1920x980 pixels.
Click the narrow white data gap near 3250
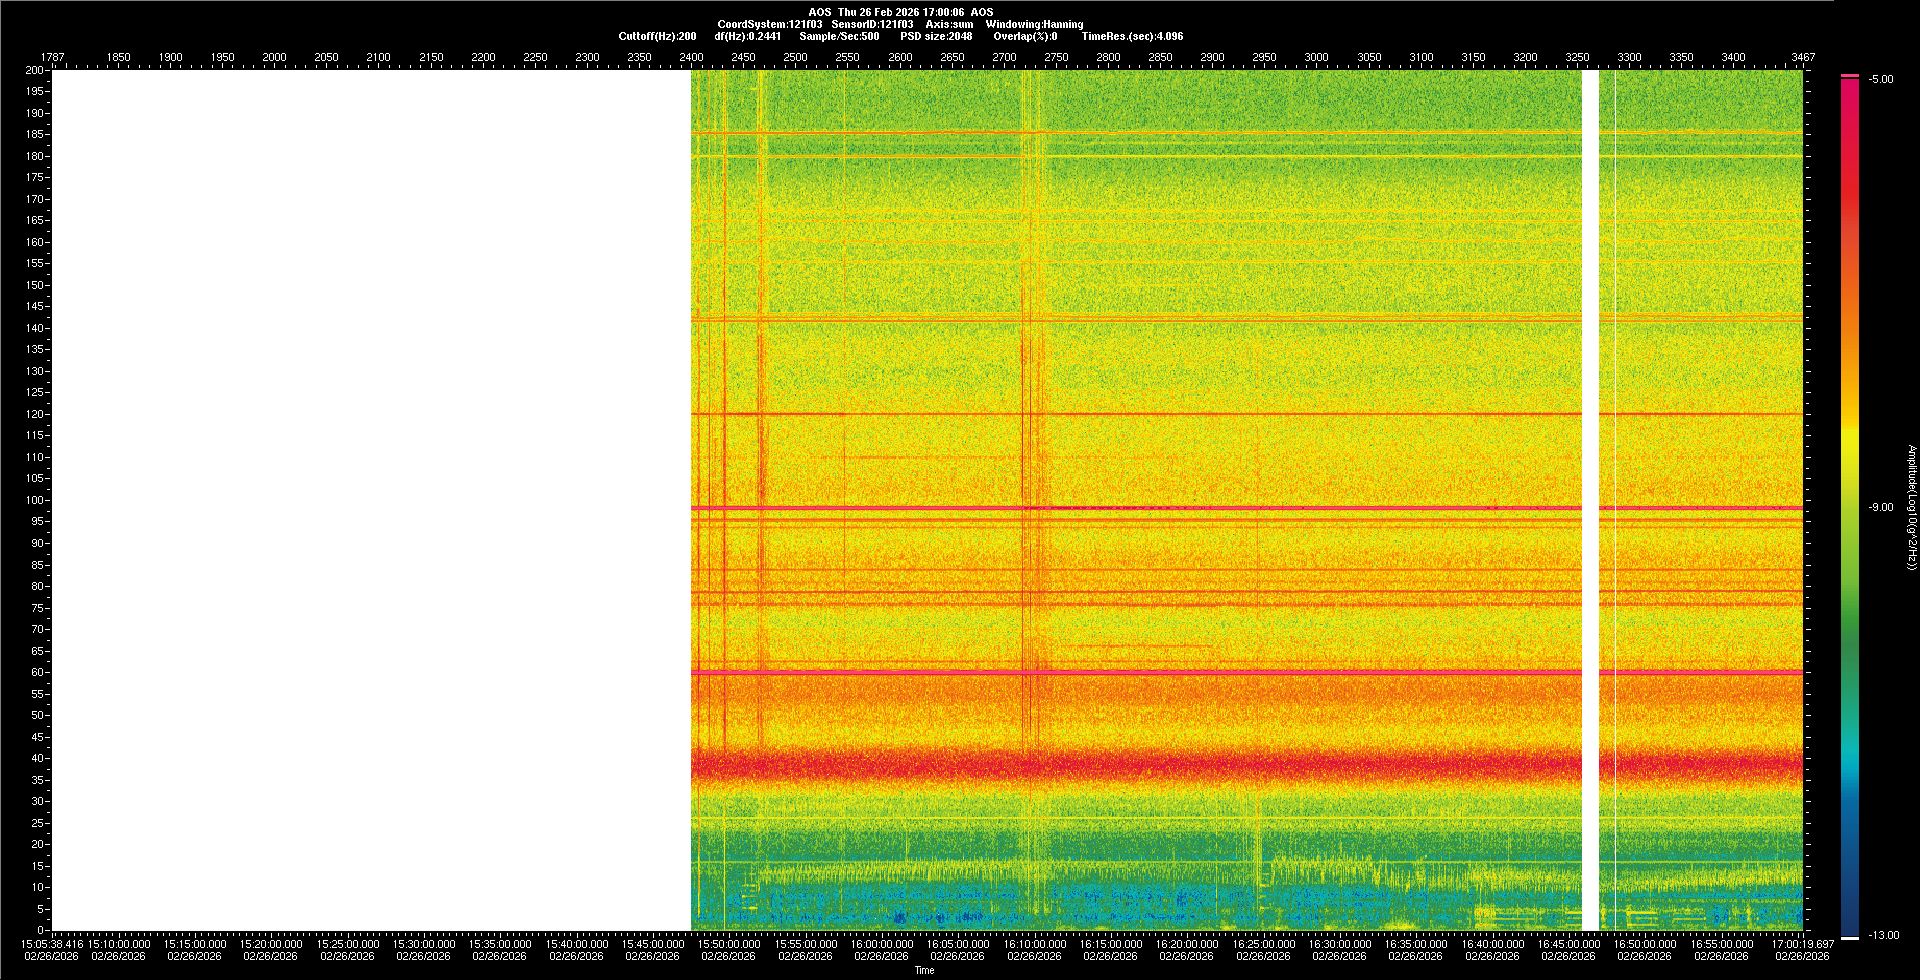(1590, 500)
